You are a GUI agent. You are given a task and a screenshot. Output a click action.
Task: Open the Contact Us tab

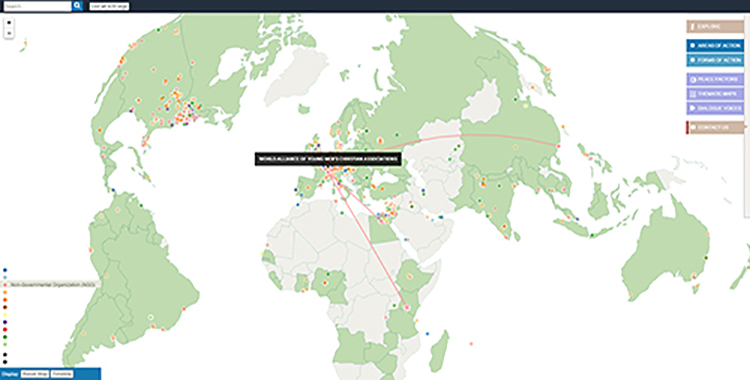[x=716, y=128]
